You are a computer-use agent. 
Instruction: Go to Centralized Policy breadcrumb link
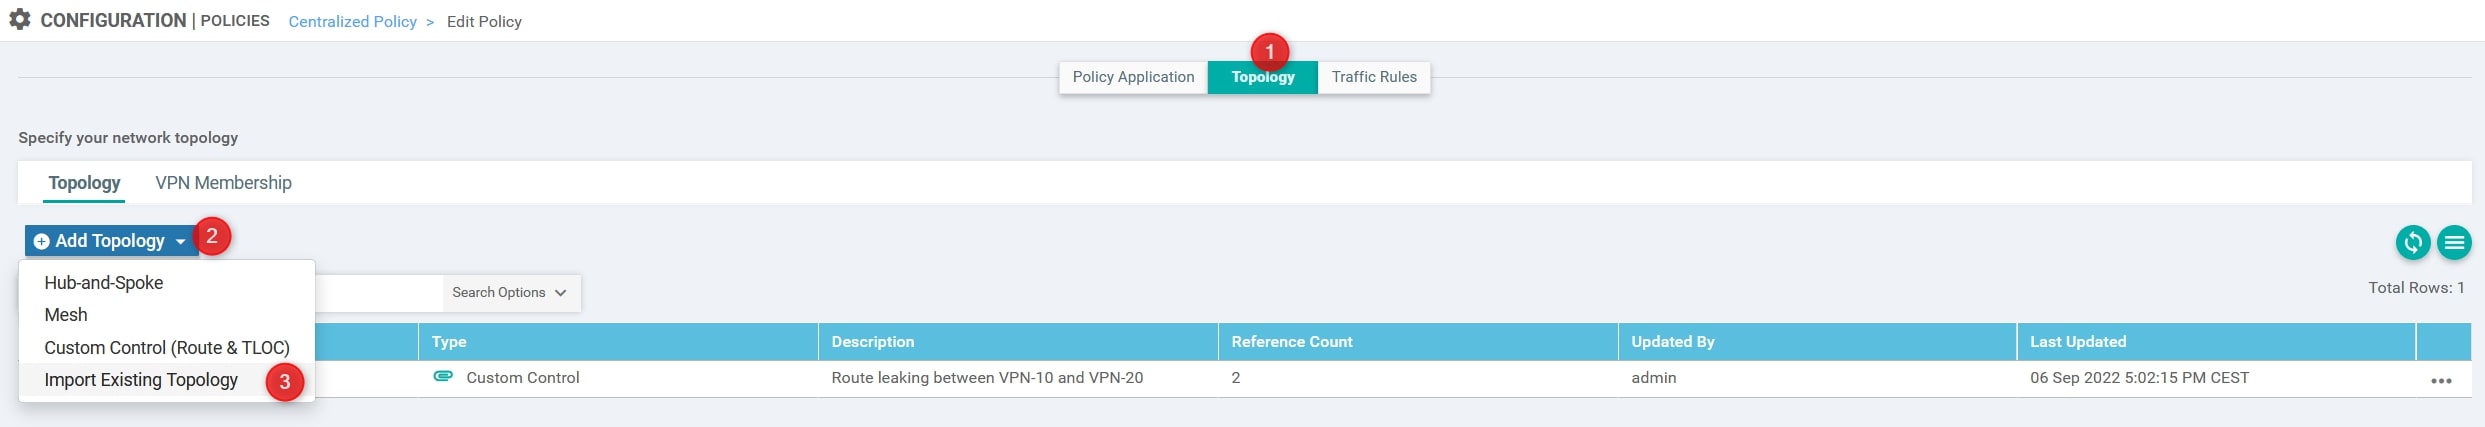tap(352, 22)
